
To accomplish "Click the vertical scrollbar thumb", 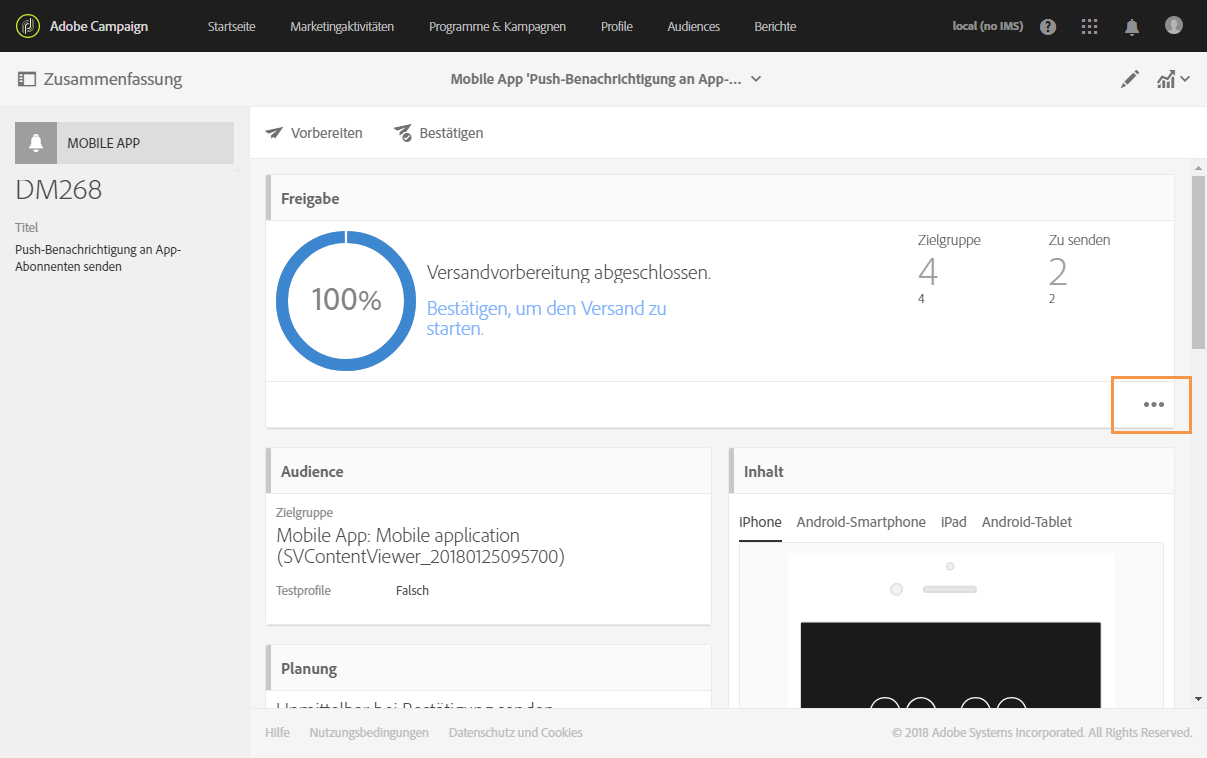I will pos(1198,262).
